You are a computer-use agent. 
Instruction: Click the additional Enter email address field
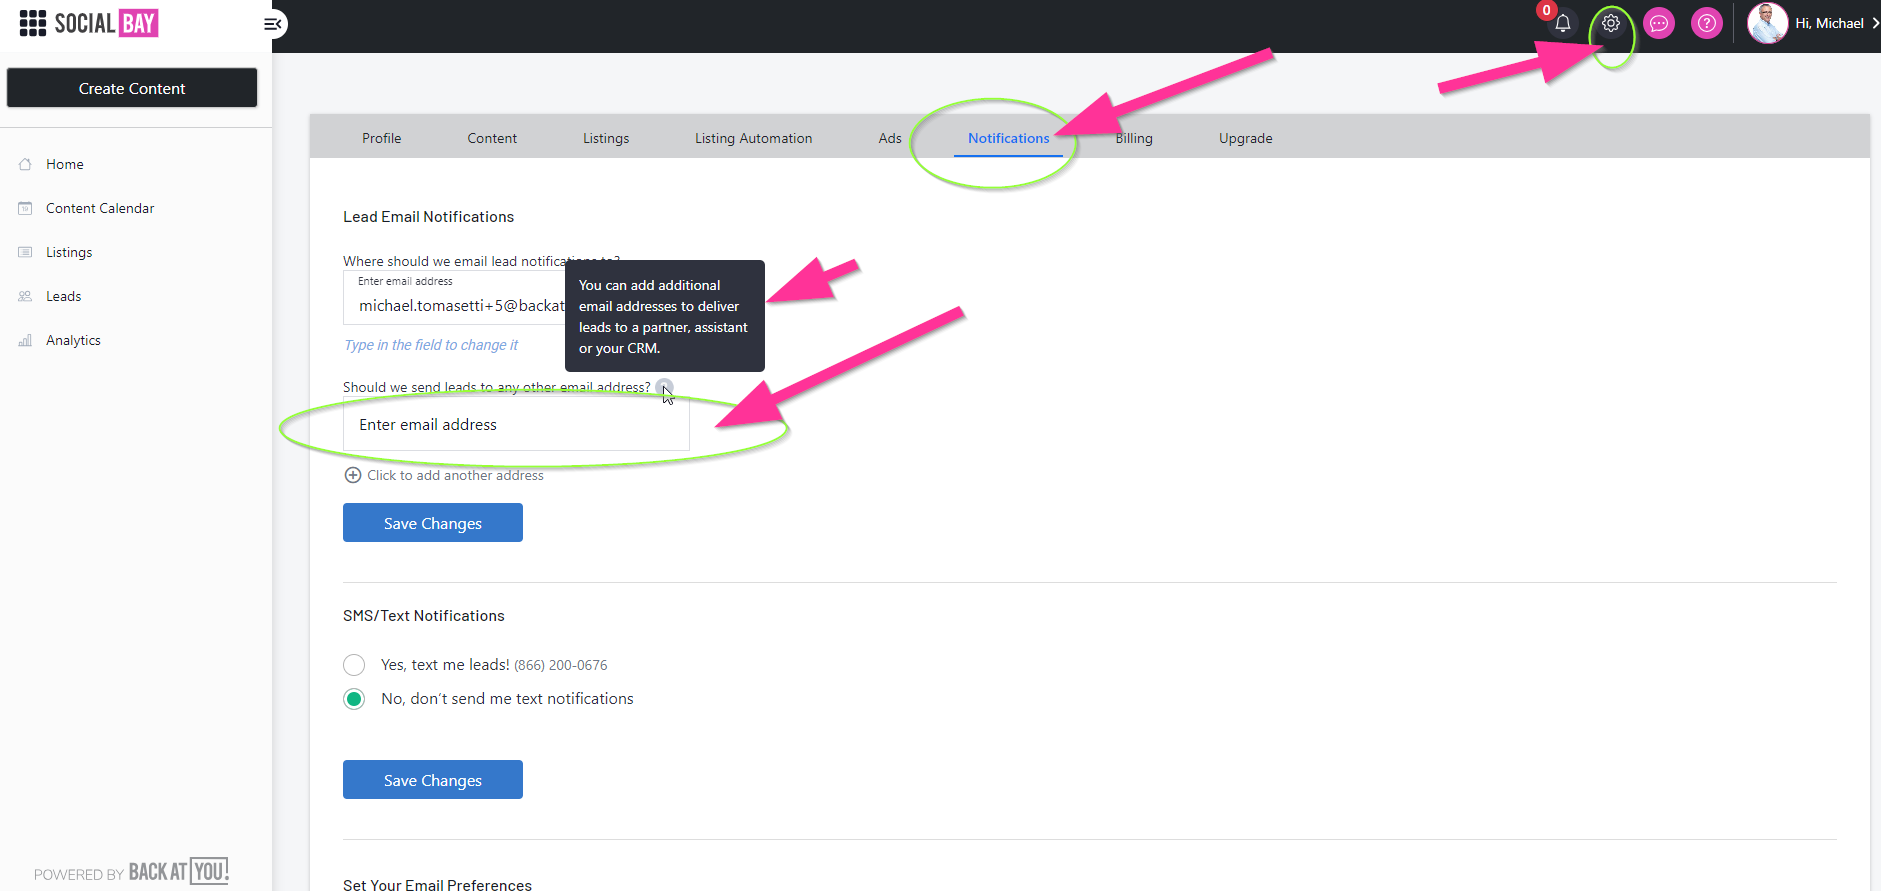click(x=516, y=424)
